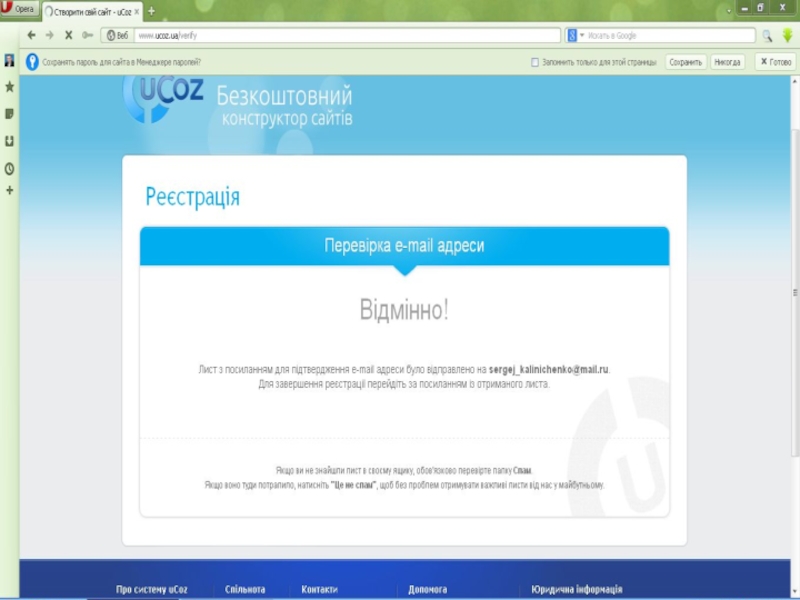This screenshot has height=600, width=800.
Task: Open Юридична інформація footer link
Action: [x=577, y=589]
